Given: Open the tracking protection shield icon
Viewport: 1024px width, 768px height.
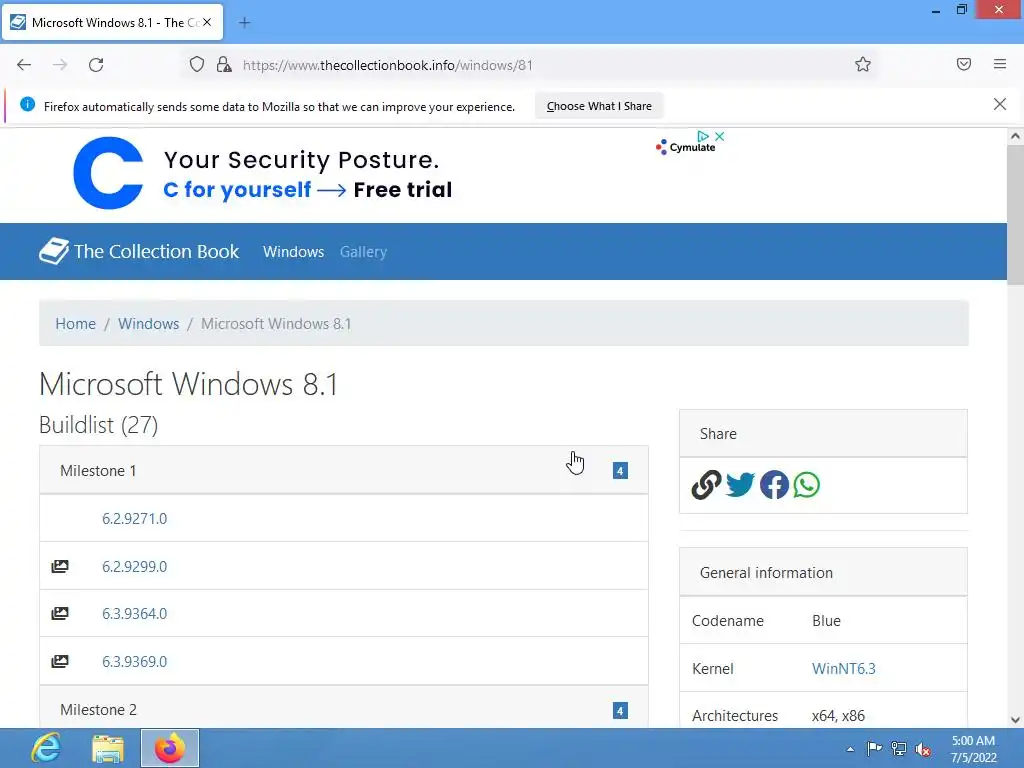Looking at the screenshot, I should [x=197, y=65].
